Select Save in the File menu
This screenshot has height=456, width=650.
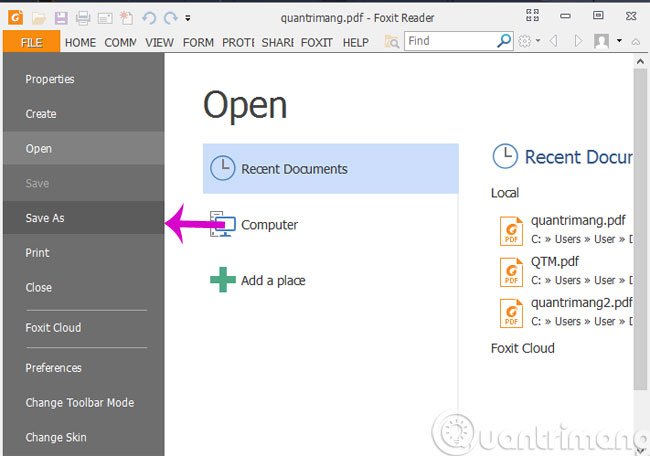84,183
